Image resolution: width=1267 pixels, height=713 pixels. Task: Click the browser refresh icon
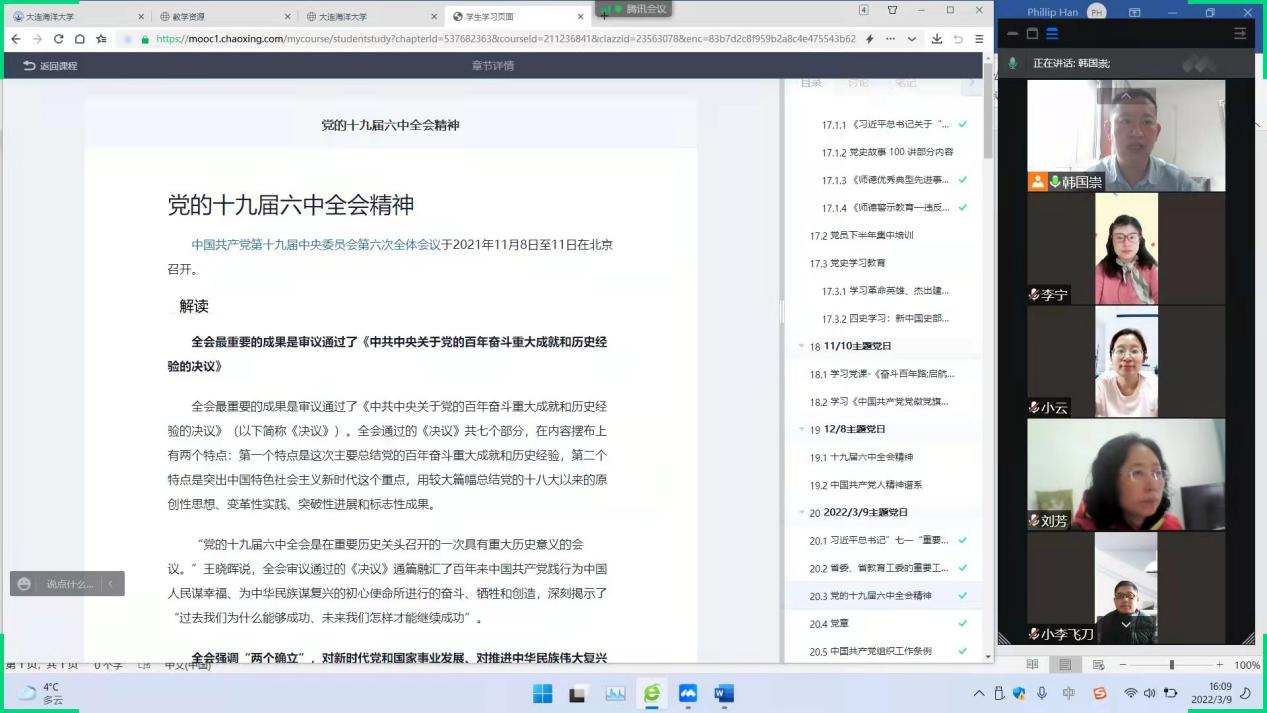(58, 39)
